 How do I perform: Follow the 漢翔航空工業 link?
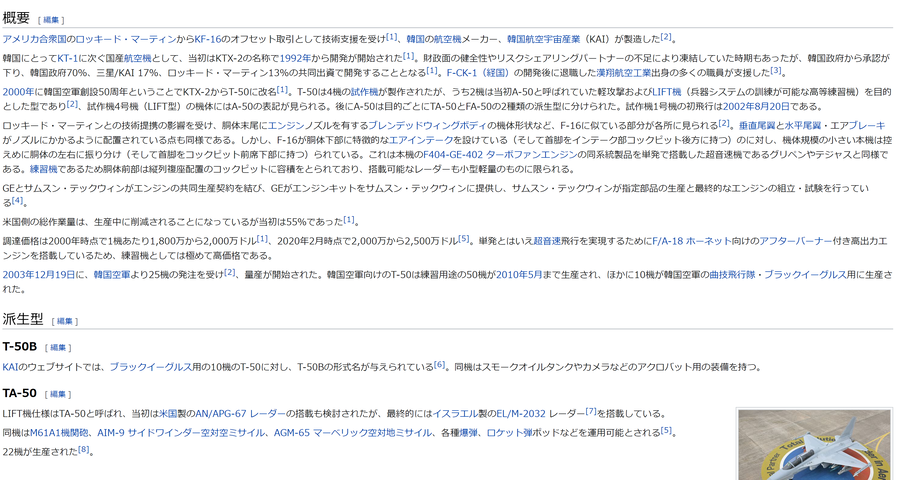624,72
